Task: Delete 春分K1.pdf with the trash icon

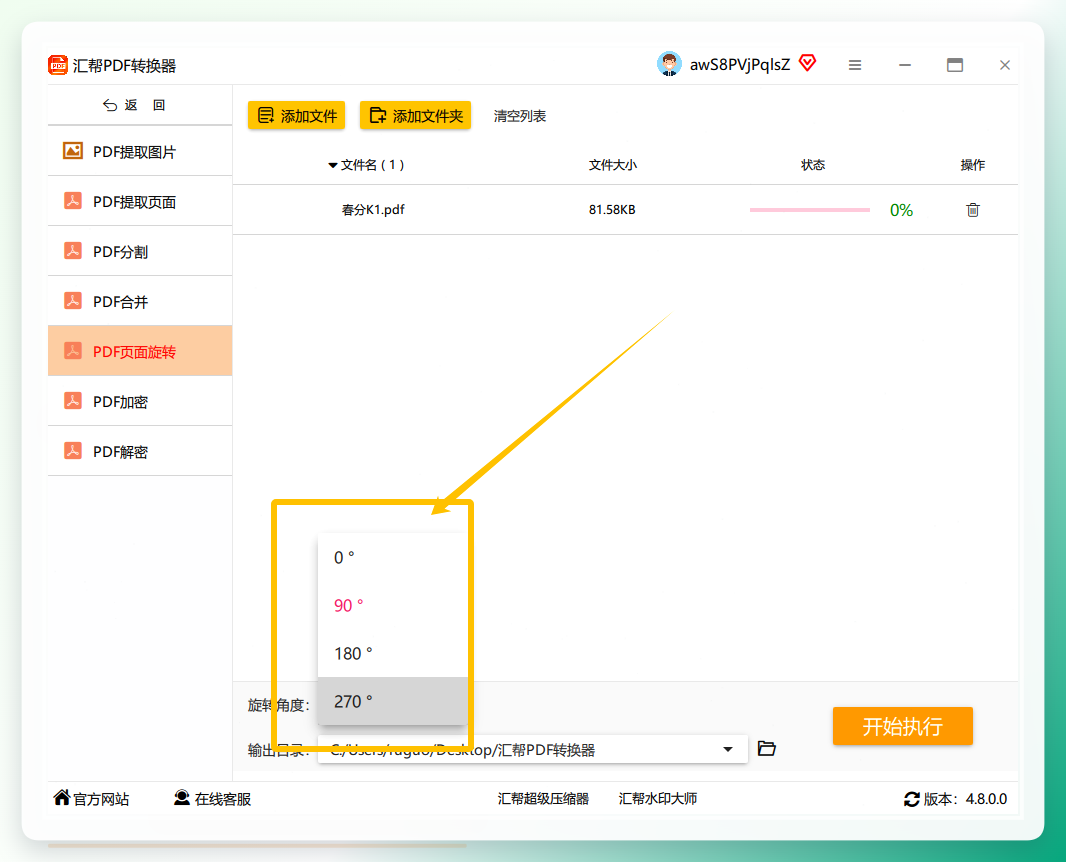Action: coord(973,209)
